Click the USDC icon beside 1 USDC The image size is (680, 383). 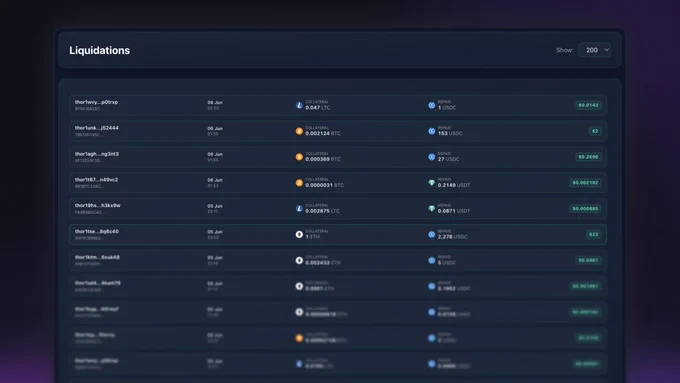pyautogui.click(x=432, y=105)
